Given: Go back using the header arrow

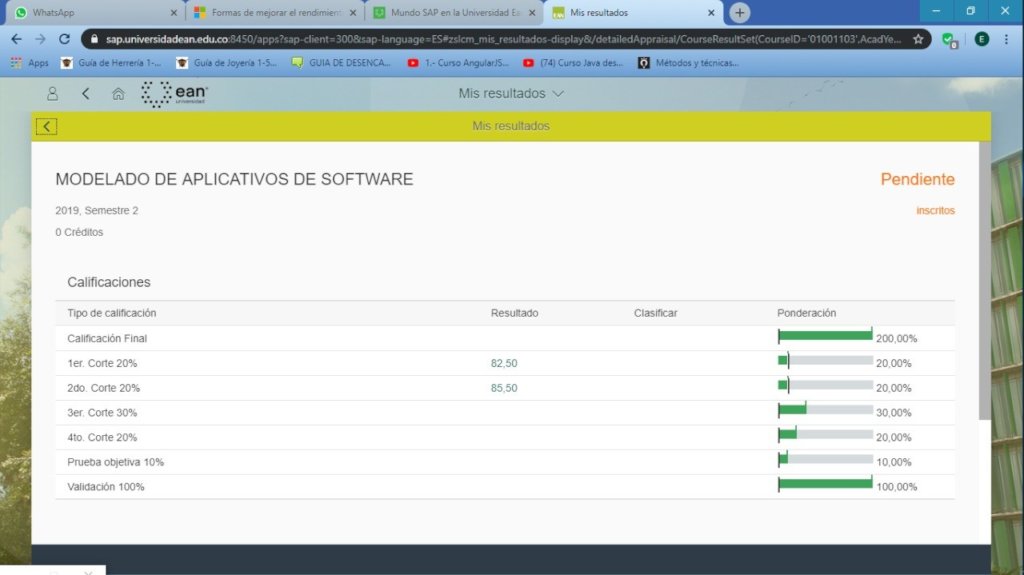Looking at the screenshot, I should point(86,93).
